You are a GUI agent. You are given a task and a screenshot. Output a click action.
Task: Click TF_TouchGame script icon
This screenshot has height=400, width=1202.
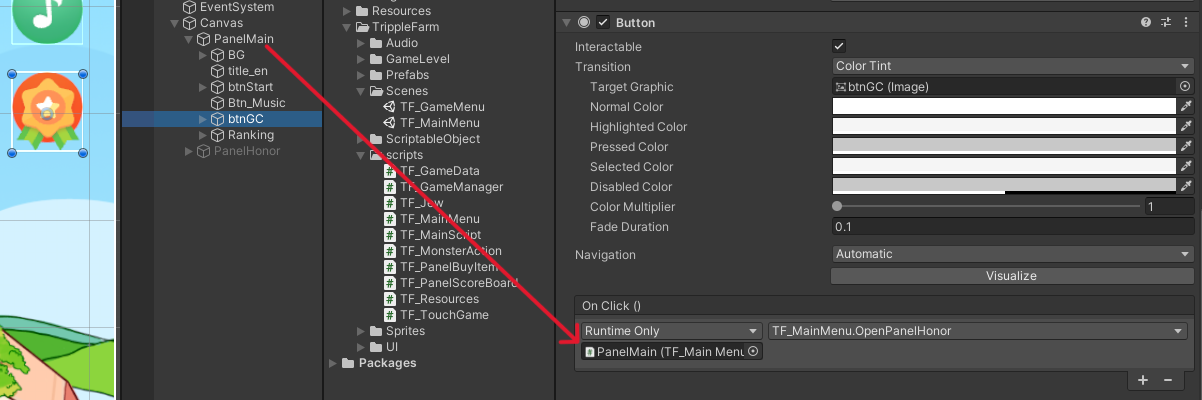pos(390,315)
